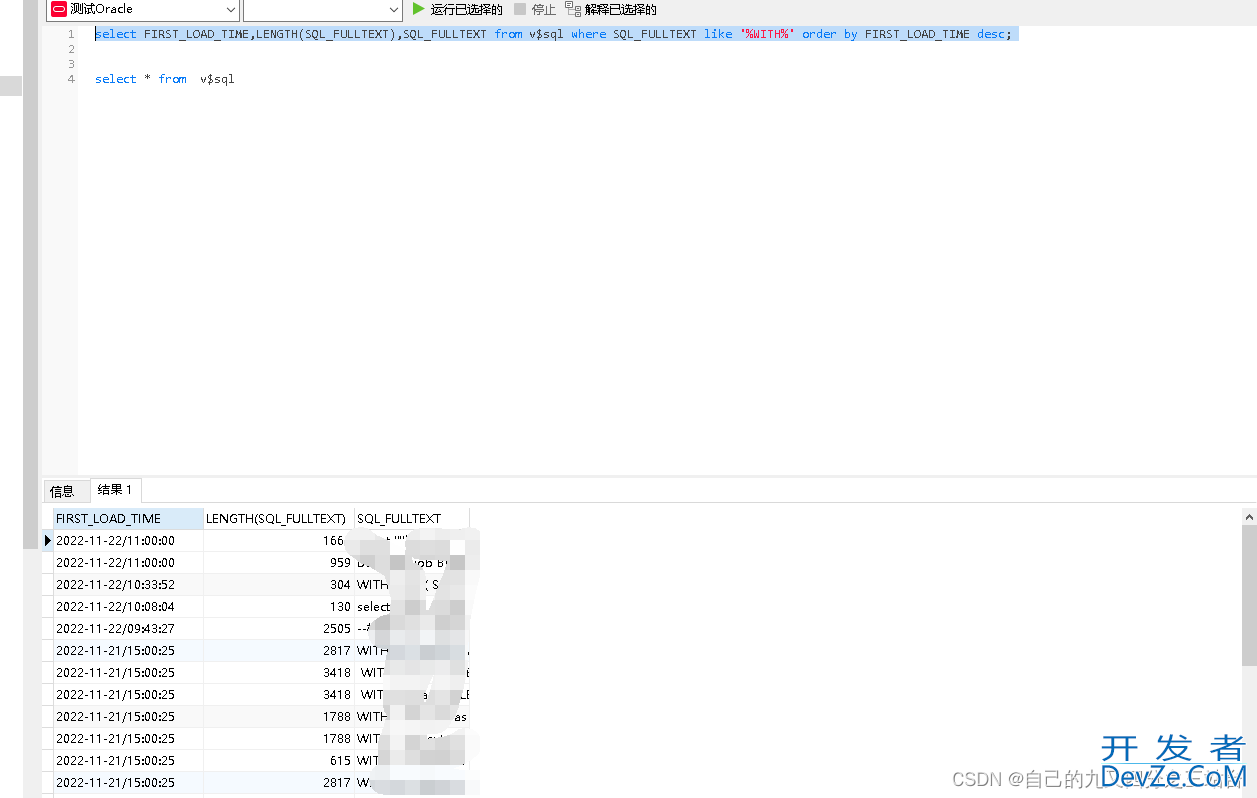The height and width of the screenshot is (798, 1257).
Task: Select the length cell 615
Action: pyautogui.click(x=279, y=761)
